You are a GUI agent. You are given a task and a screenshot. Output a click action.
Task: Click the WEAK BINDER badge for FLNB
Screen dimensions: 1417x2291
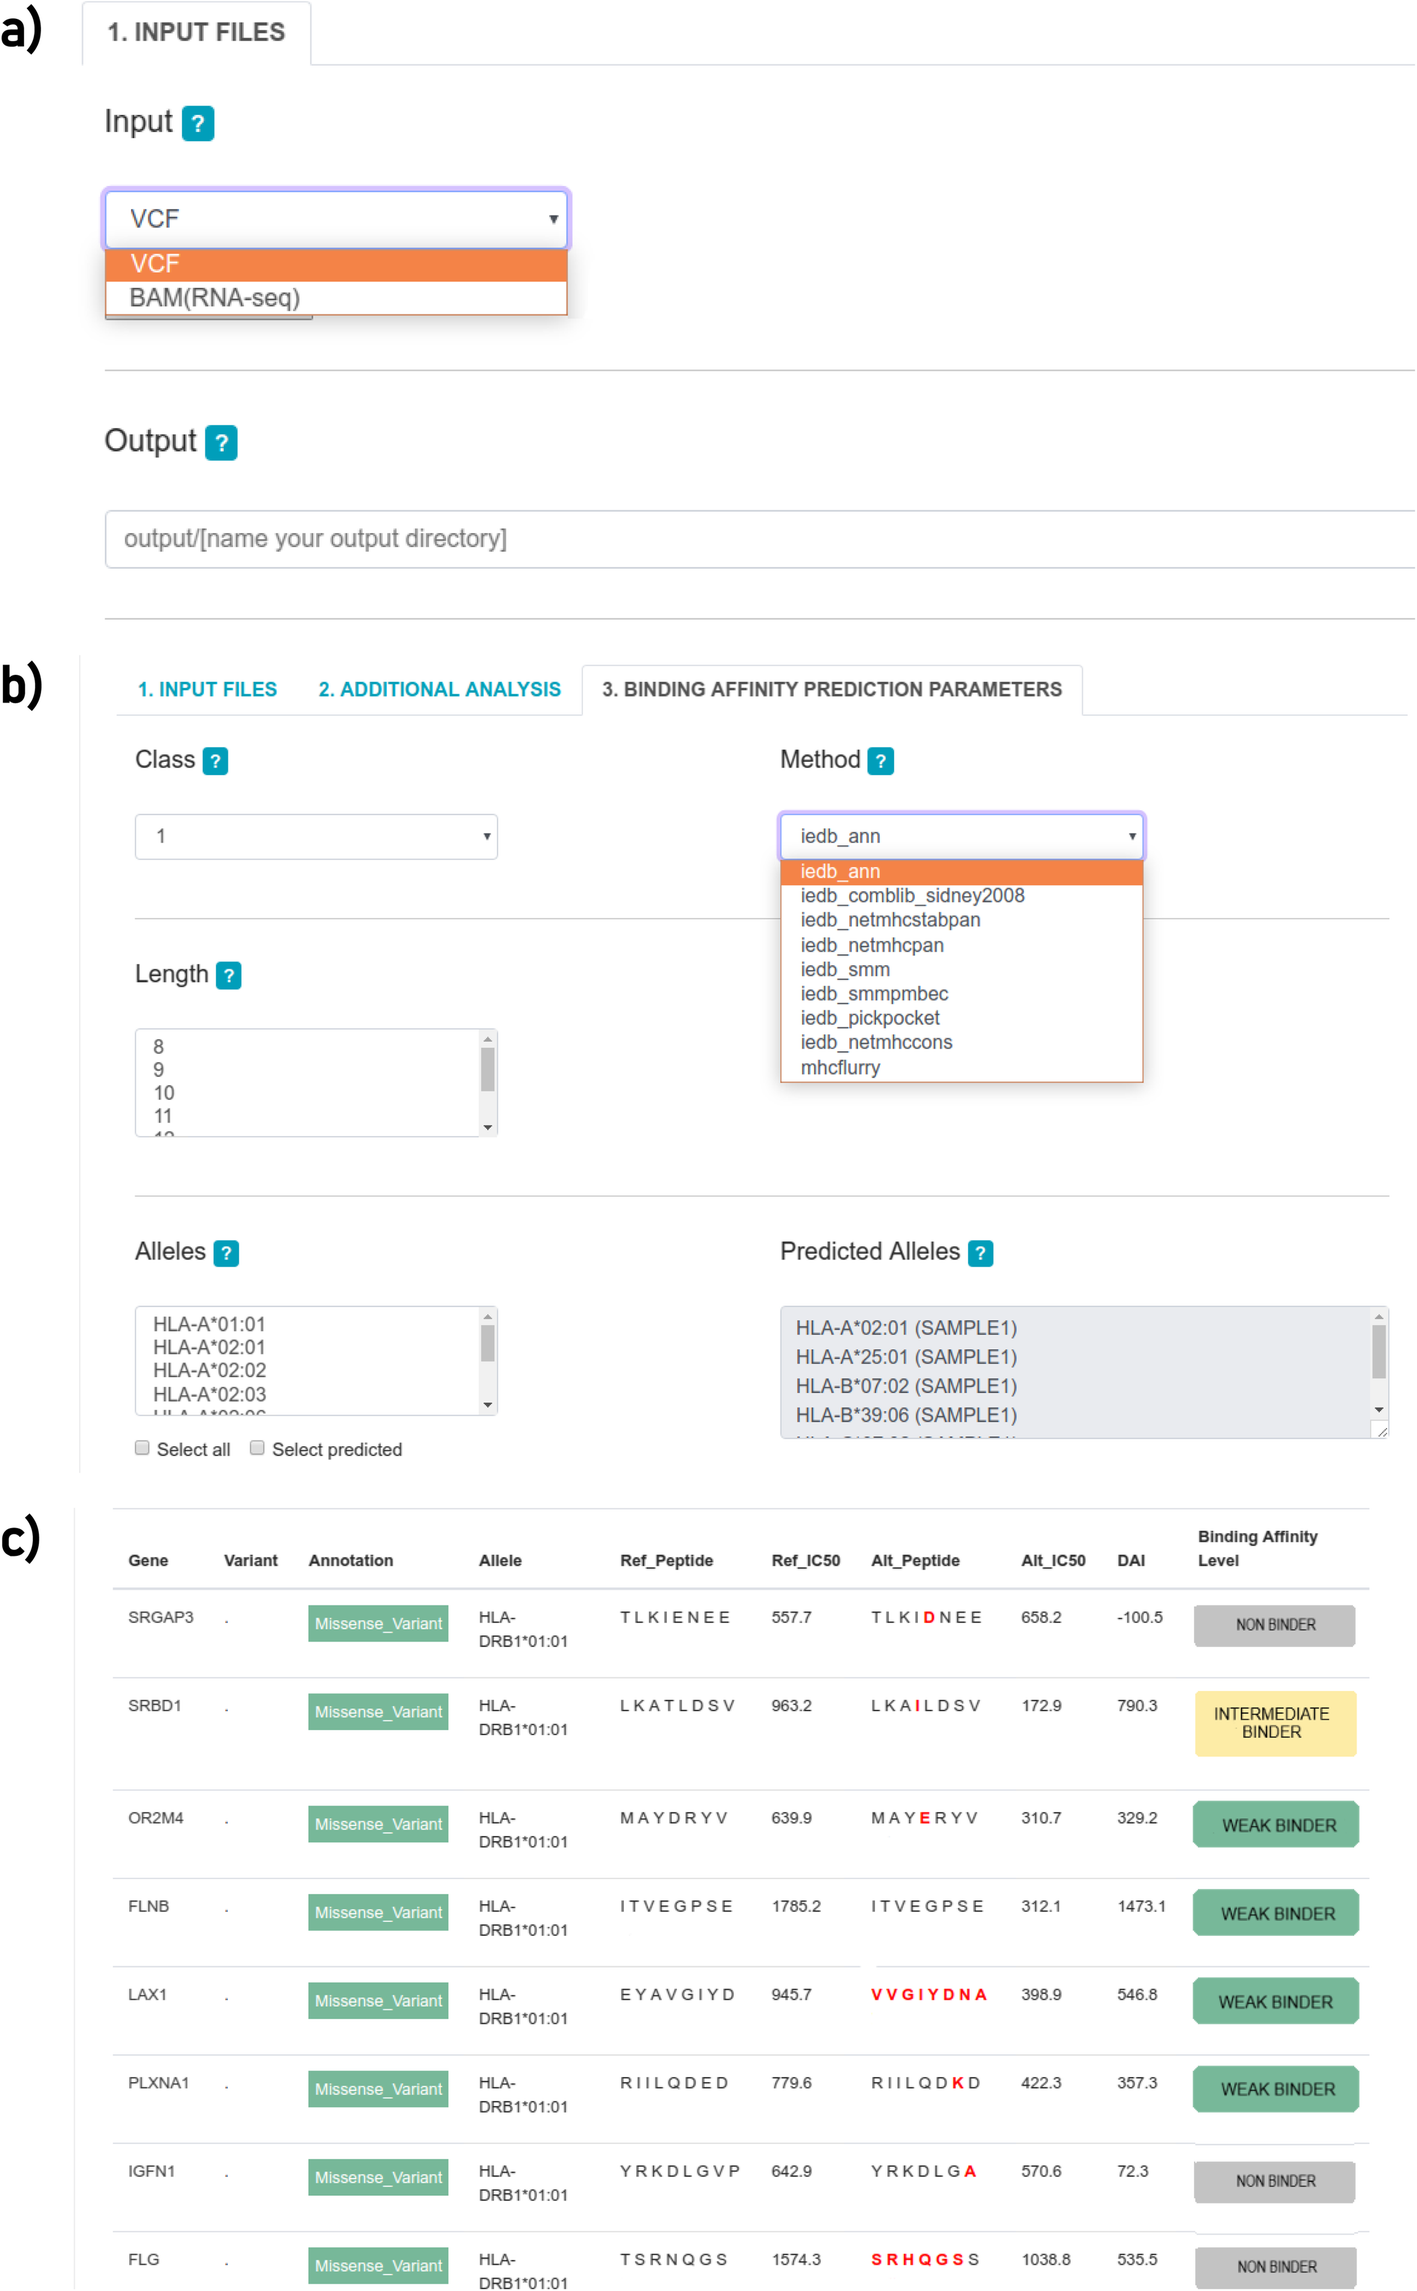pyautogui.click(x=1275, y=1913)
